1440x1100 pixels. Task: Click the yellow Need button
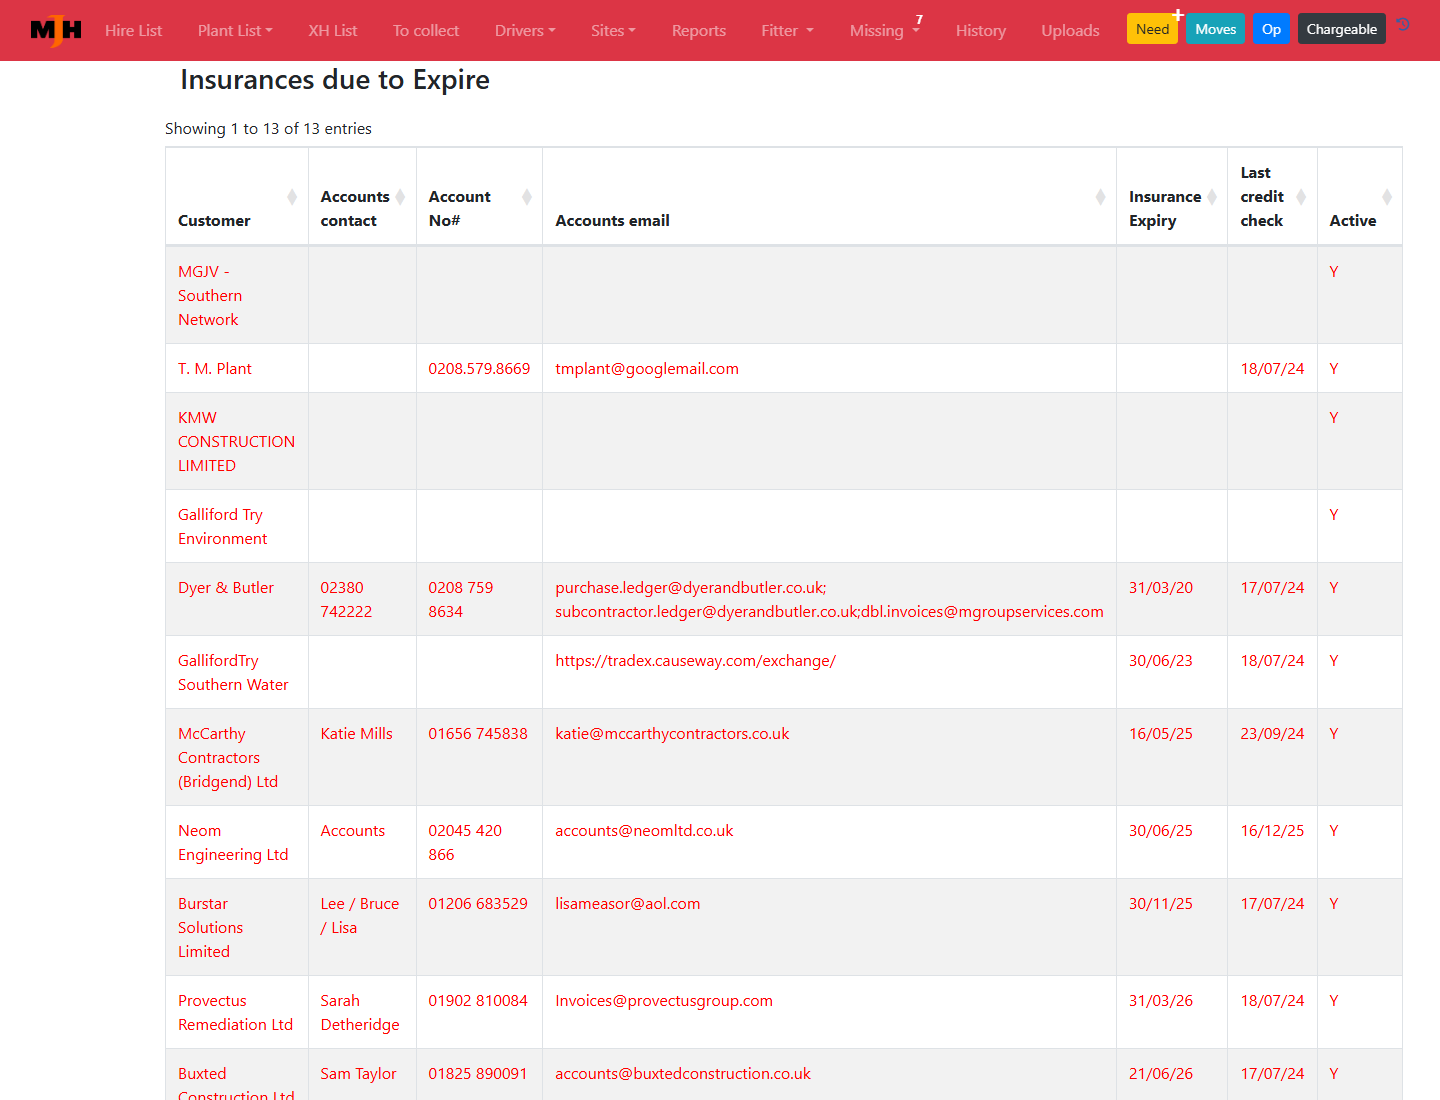(1152, 29)
